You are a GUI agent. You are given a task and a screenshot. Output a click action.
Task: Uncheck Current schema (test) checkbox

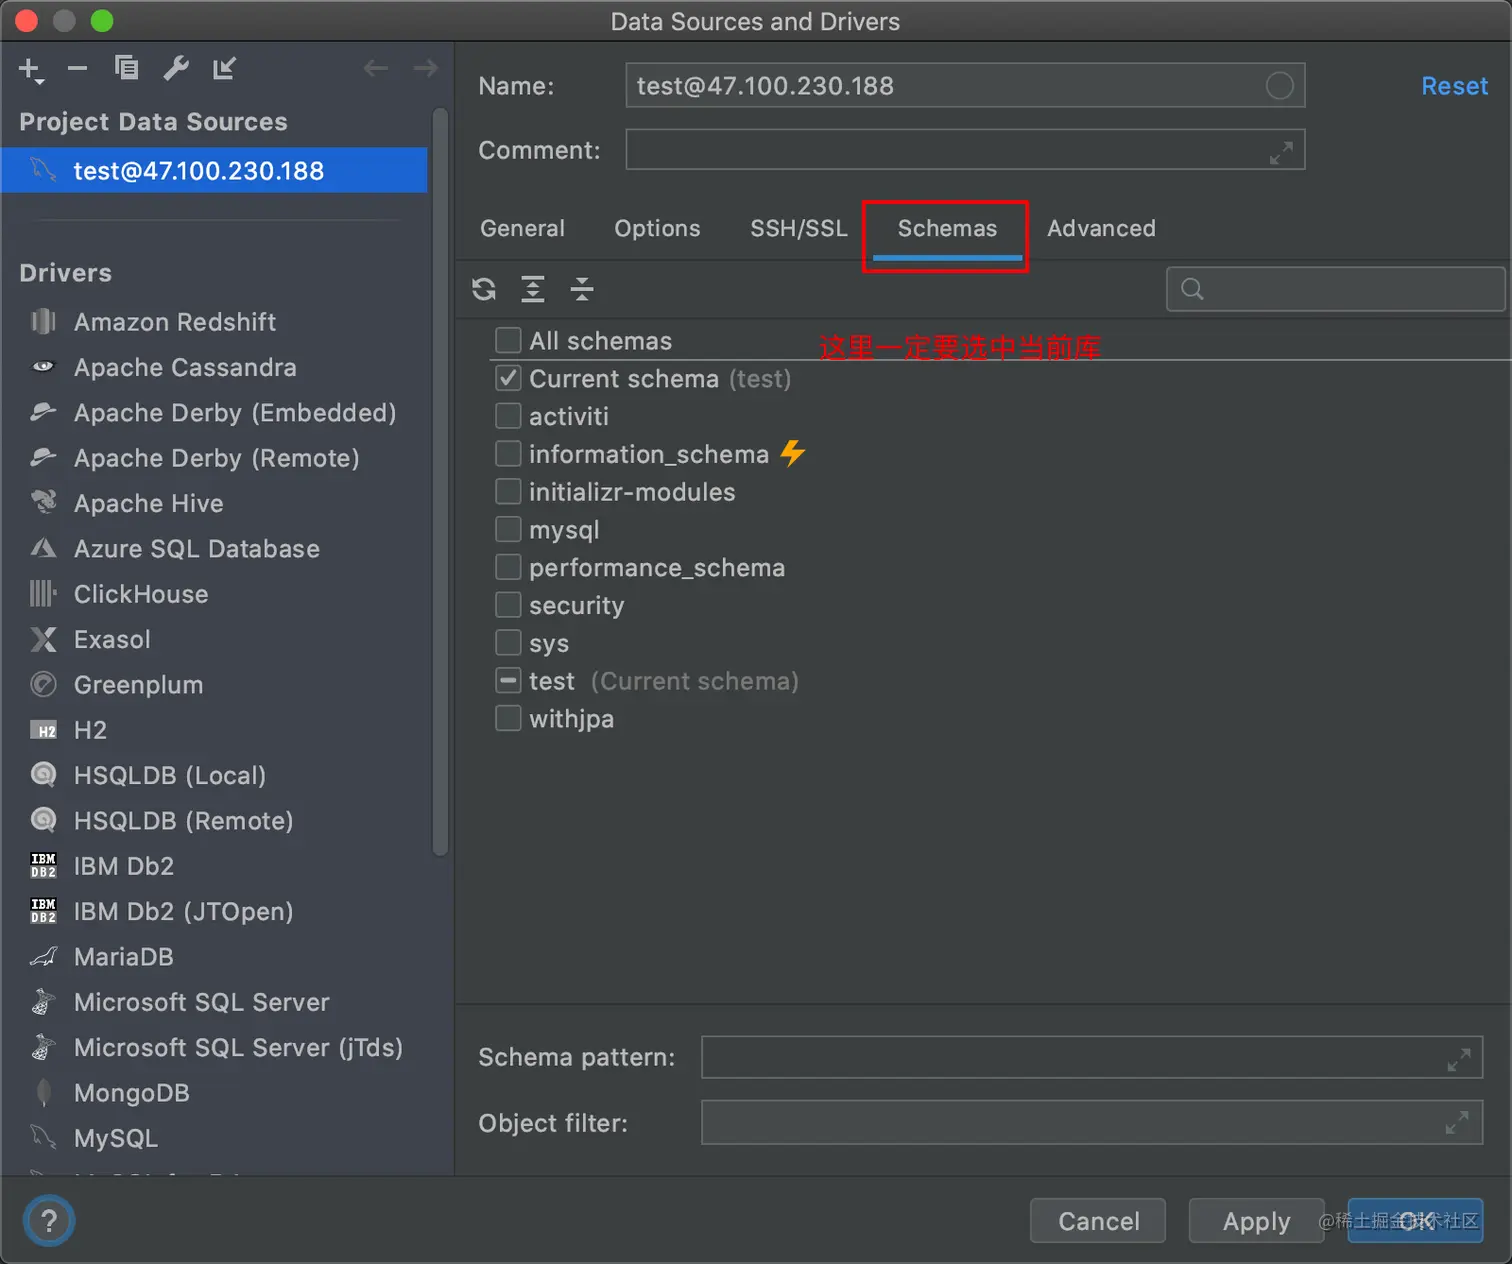tap(508, 378)
